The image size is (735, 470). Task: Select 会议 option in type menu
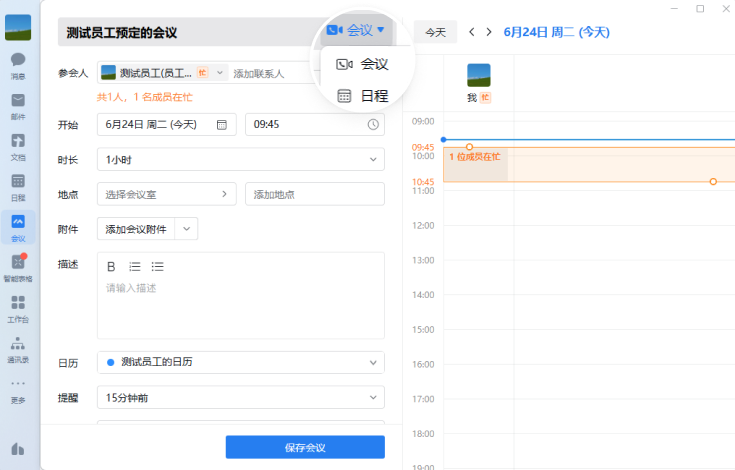362,64
